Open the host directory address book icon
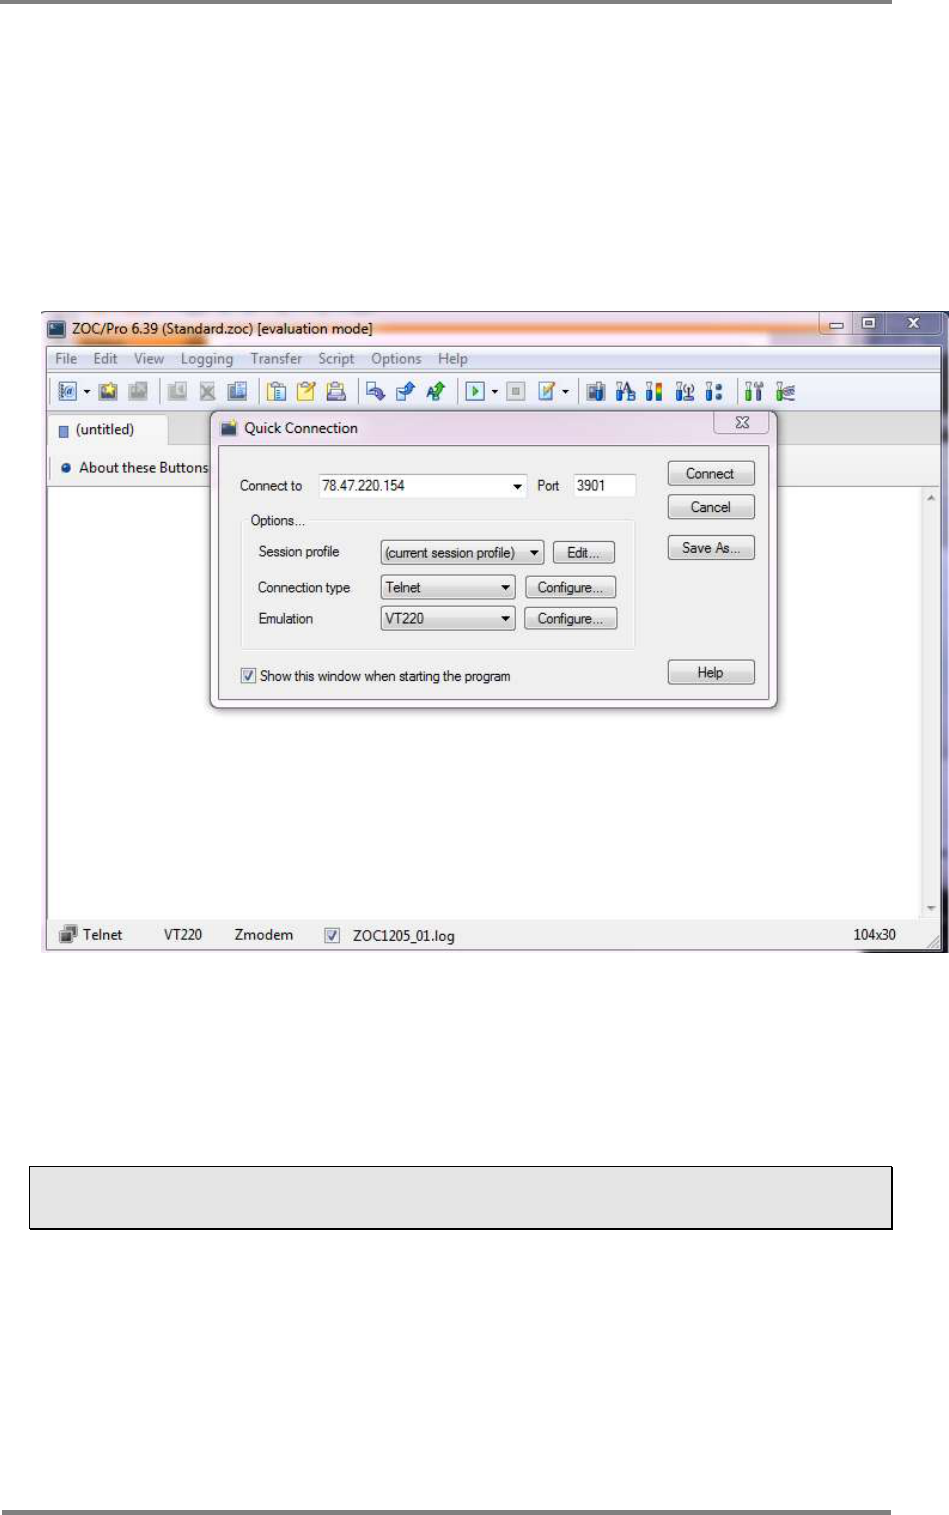This screenshot has width=949, height=1515. 67,392
